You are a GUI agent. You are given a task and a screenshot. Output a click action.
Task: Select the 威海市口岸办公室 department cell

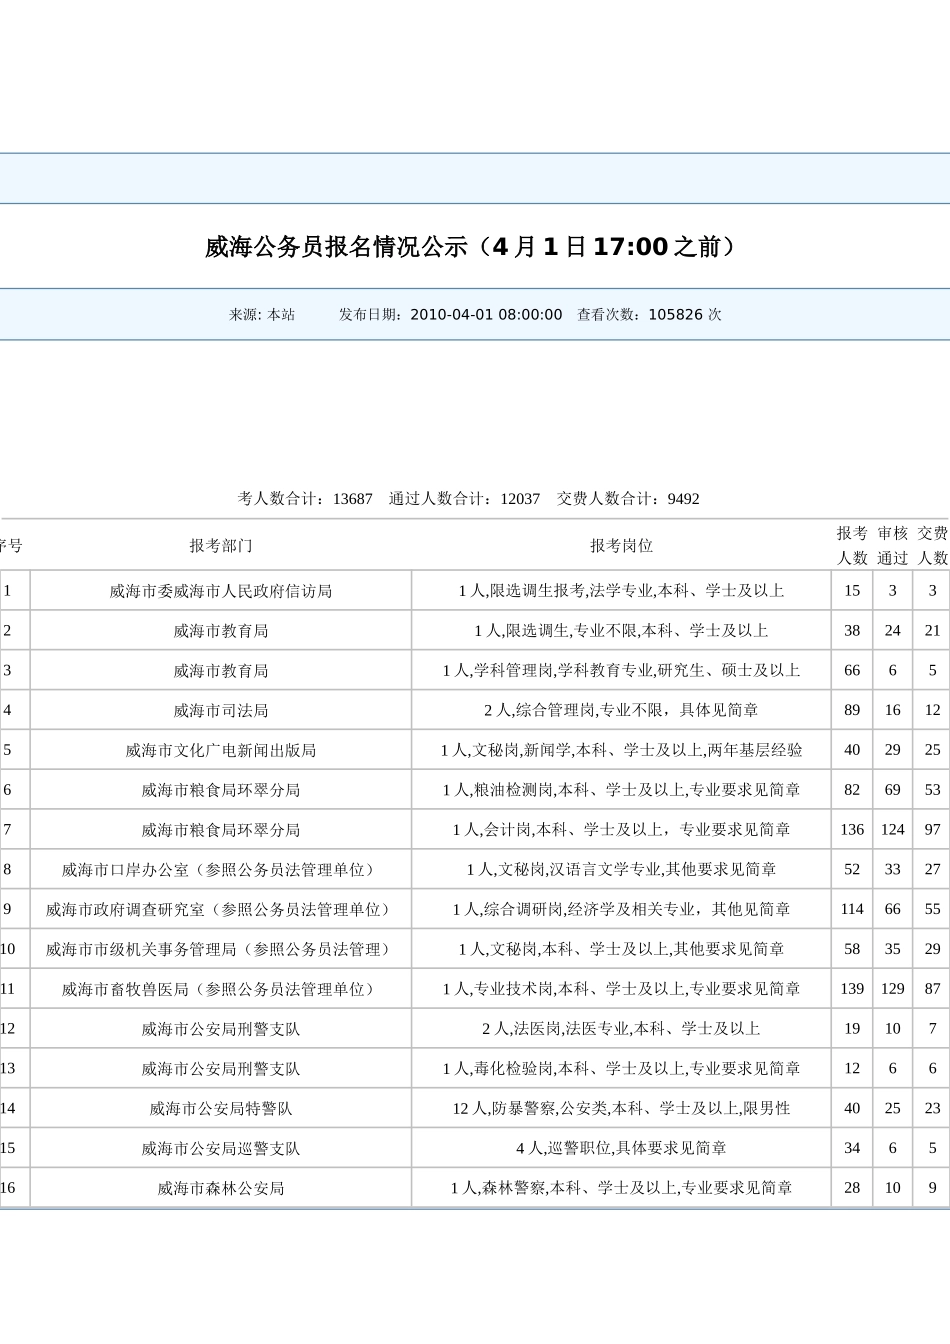pyautogui.click(x=221, y=870)
